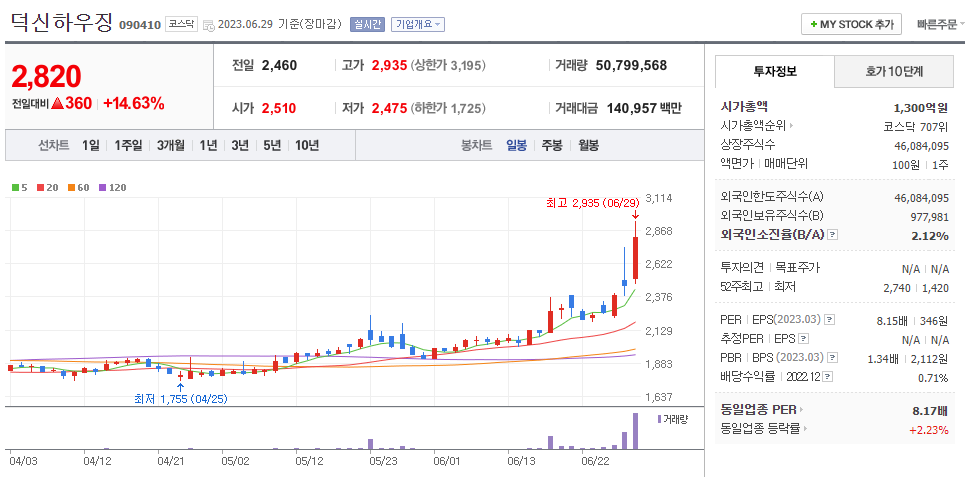Show the 일봉 daily candlestick chart

517,145
